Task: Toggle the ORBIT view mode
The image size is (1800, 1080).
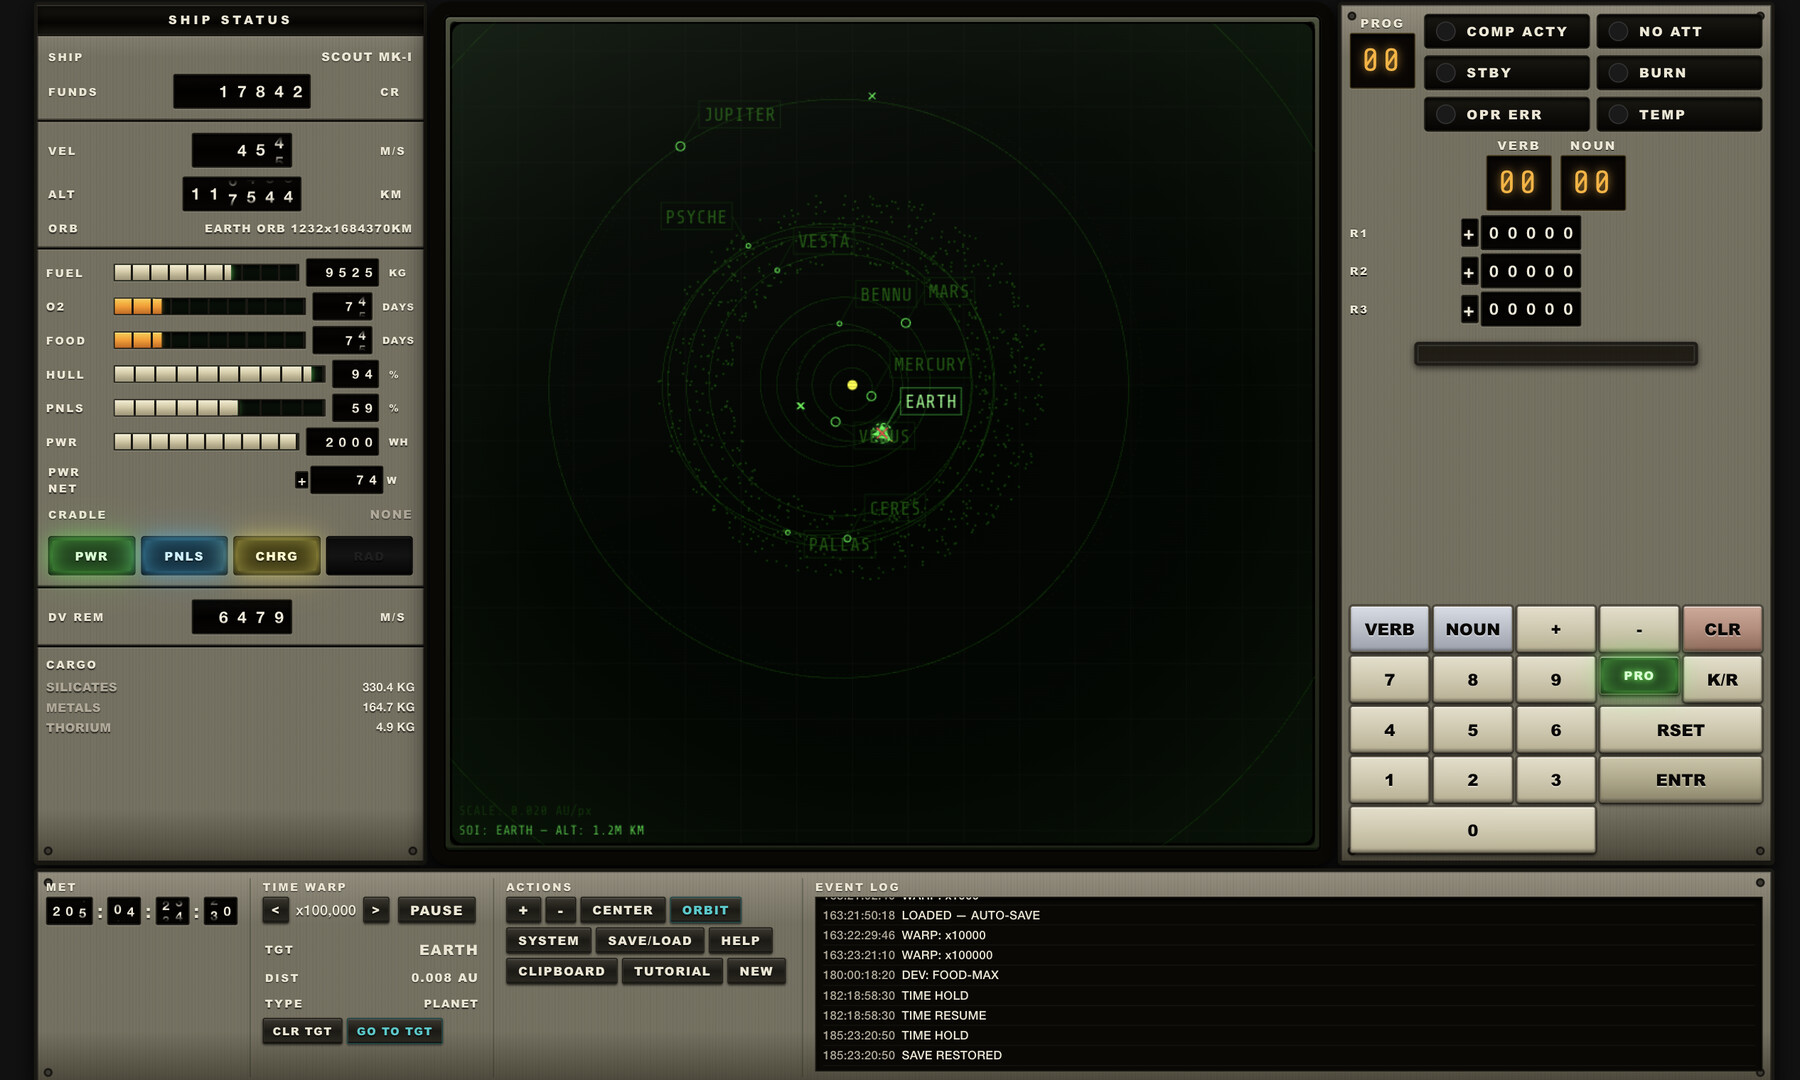Action: click(705, 910)
